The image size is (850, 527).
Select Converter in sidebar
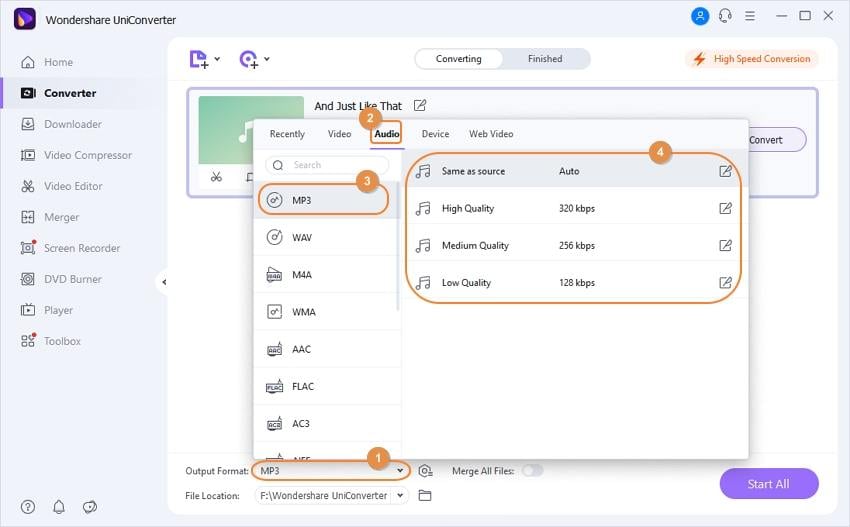point(58,93)
